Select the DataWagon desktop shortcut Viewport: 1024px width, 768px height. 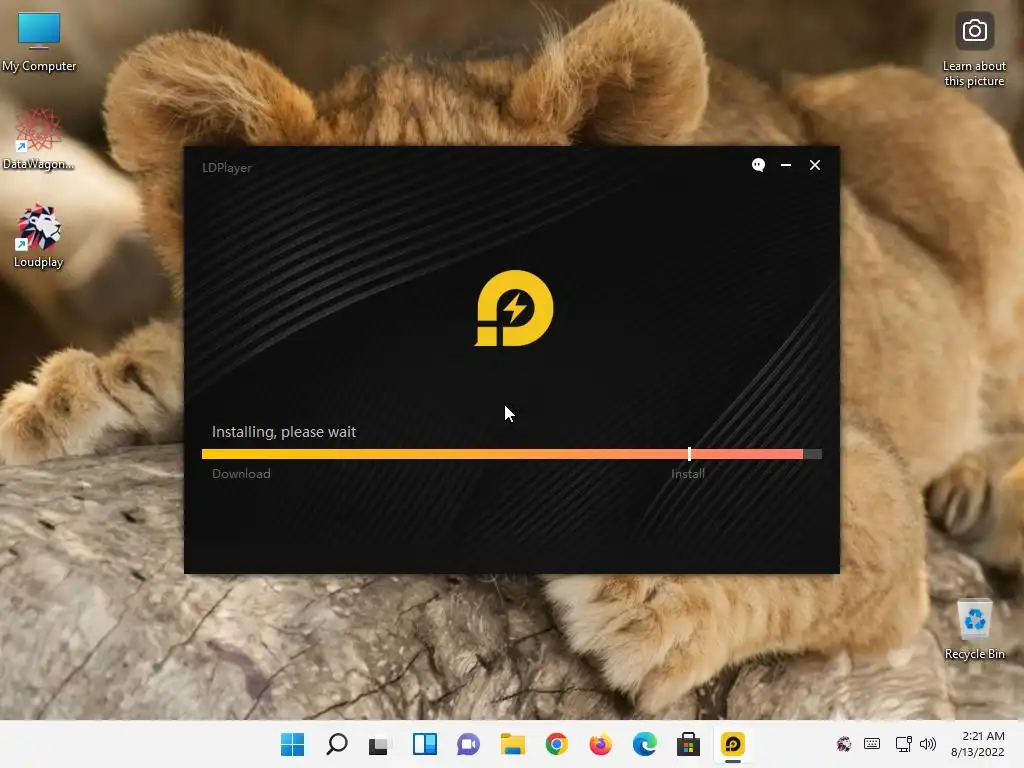pos(38,140)
